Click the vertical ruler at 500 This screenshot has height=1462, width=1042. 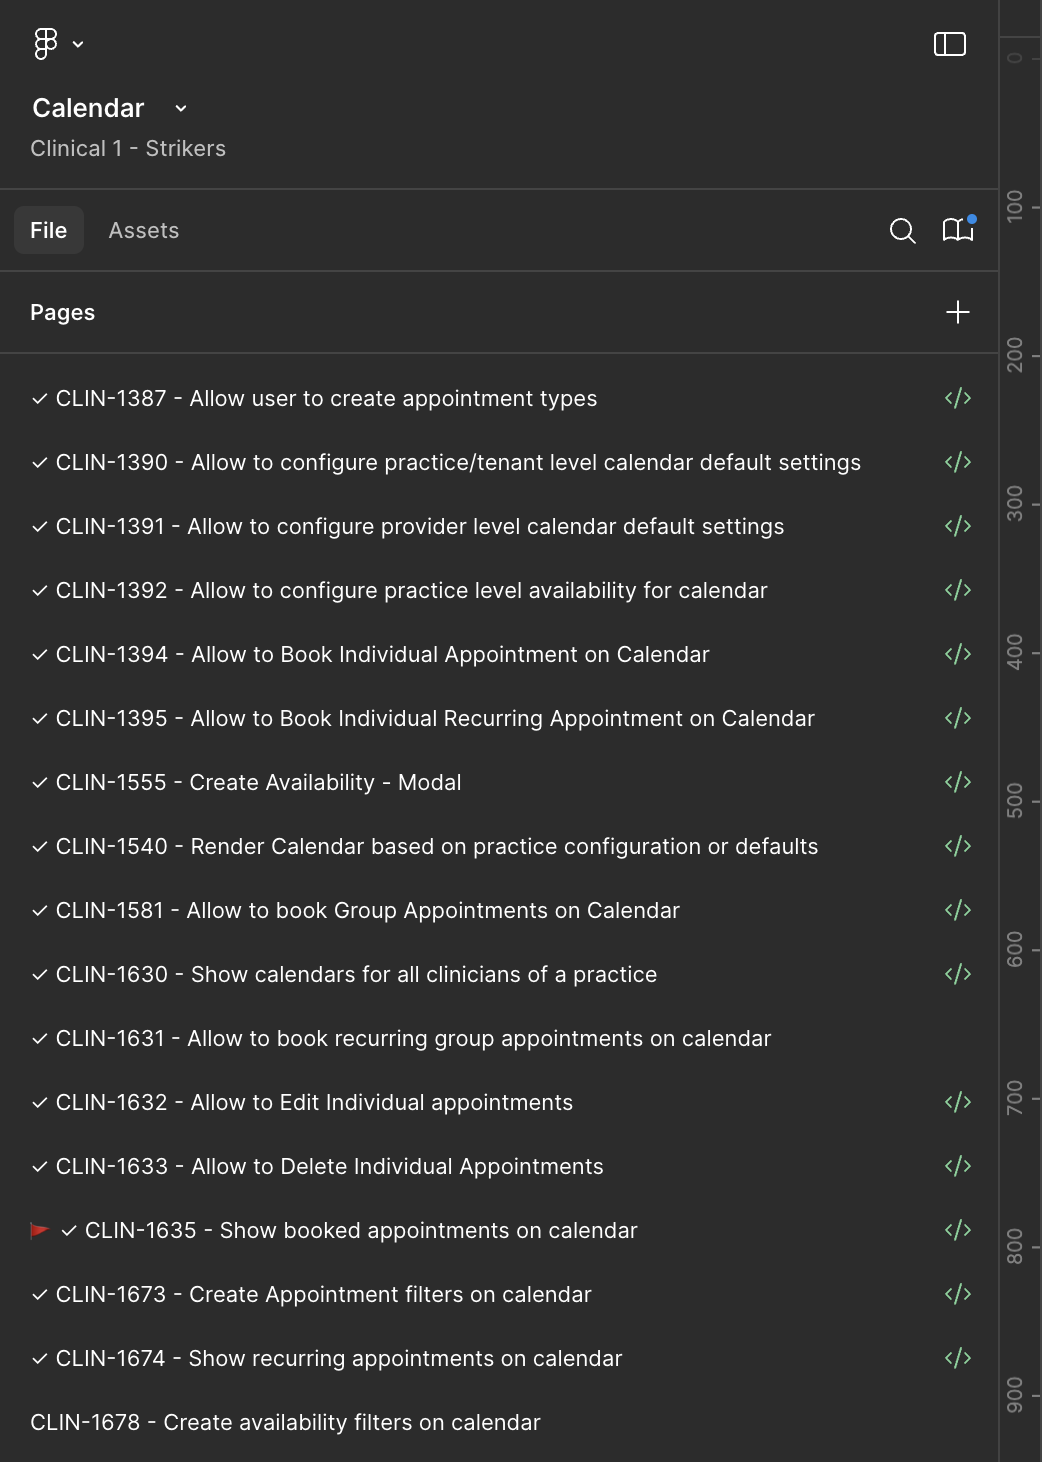1015,801
